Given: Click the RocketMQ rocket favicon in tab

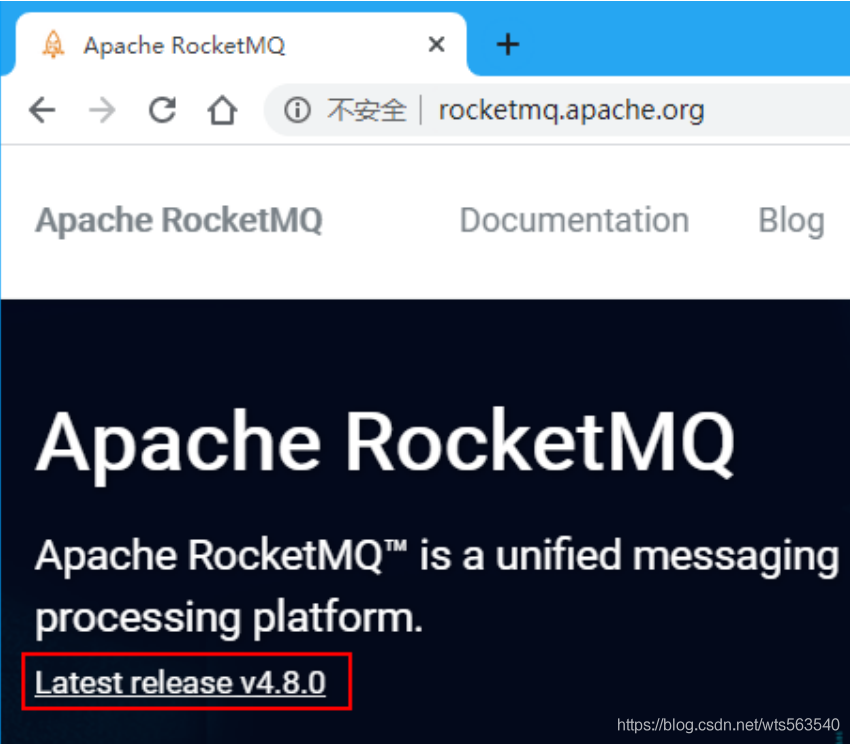Looking at the screenshot, I should pos(53,44).
